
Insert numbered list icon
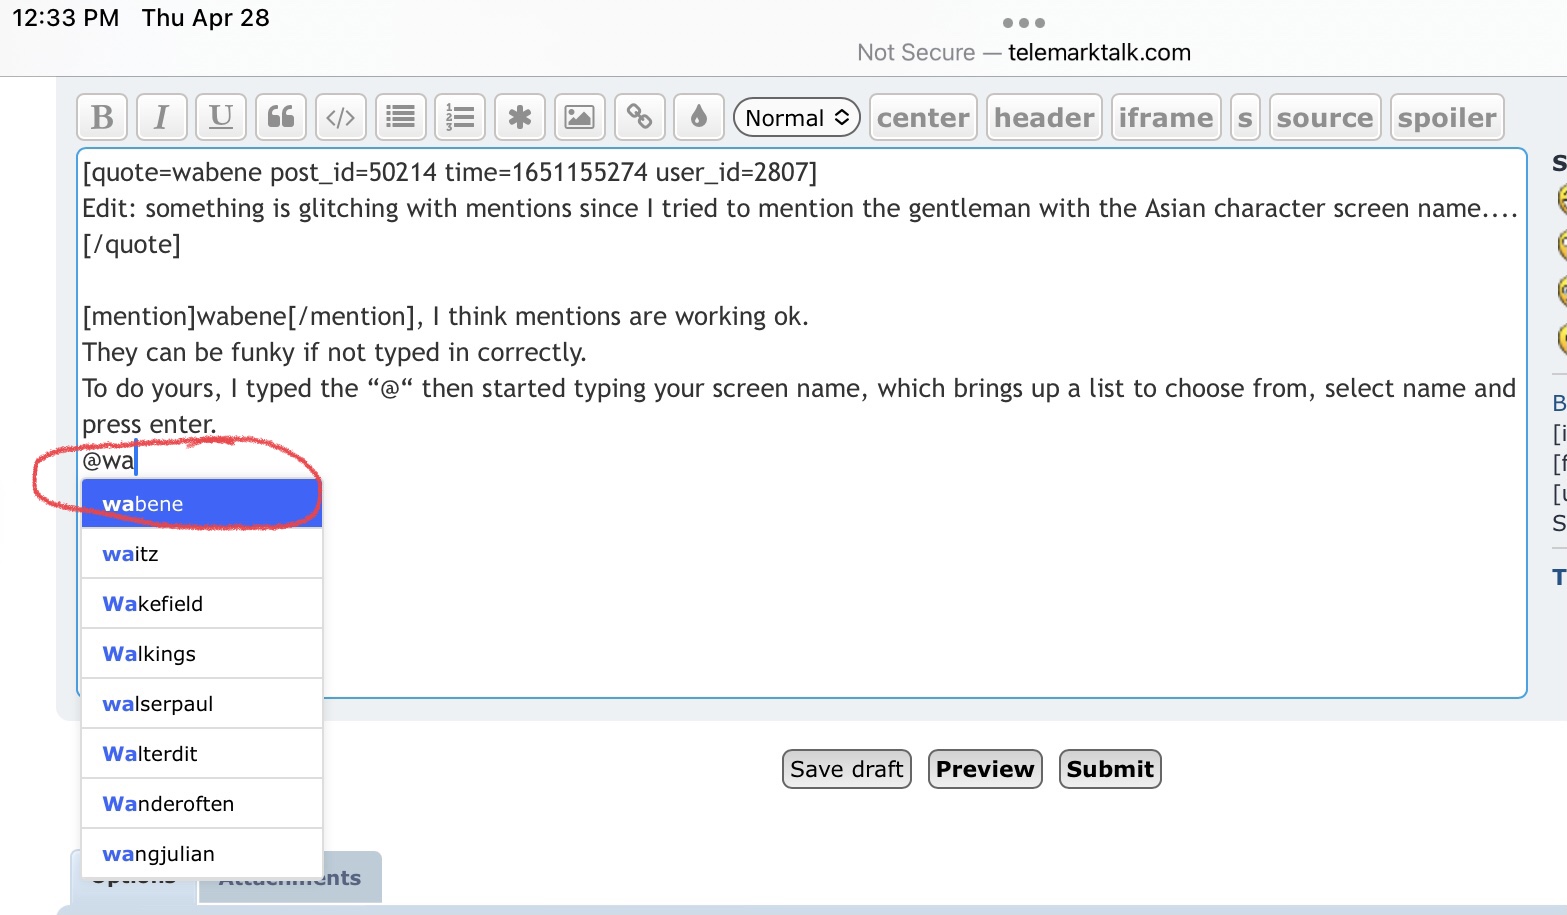460,118
